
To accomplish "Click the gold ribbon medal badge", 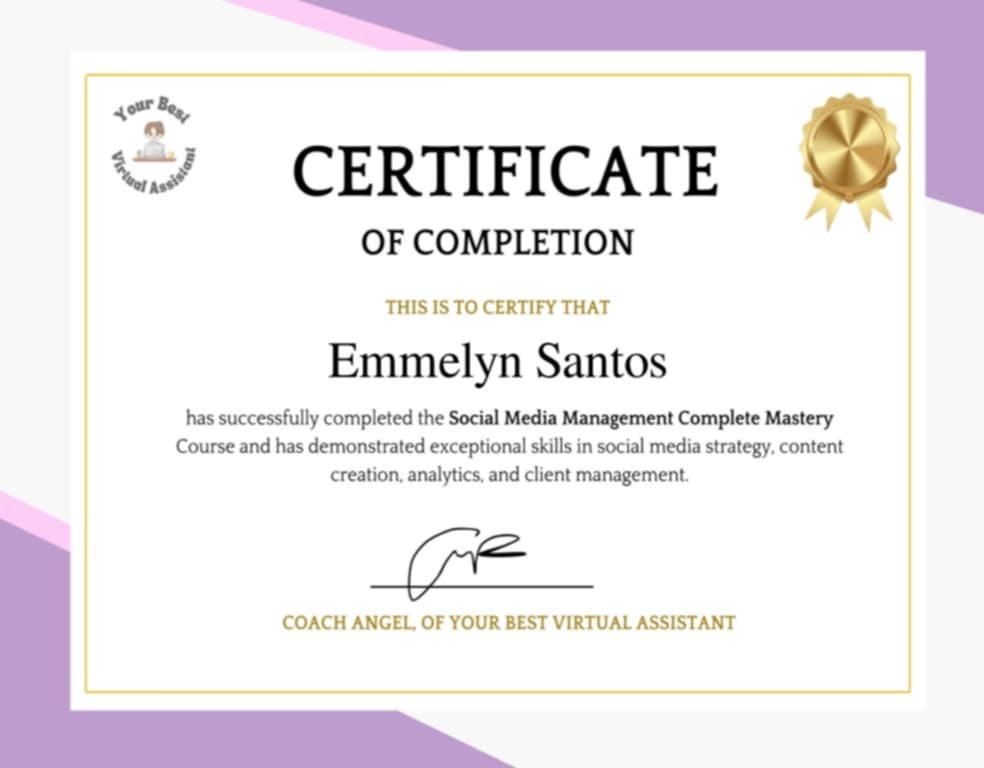I will (x=848, y=162).
